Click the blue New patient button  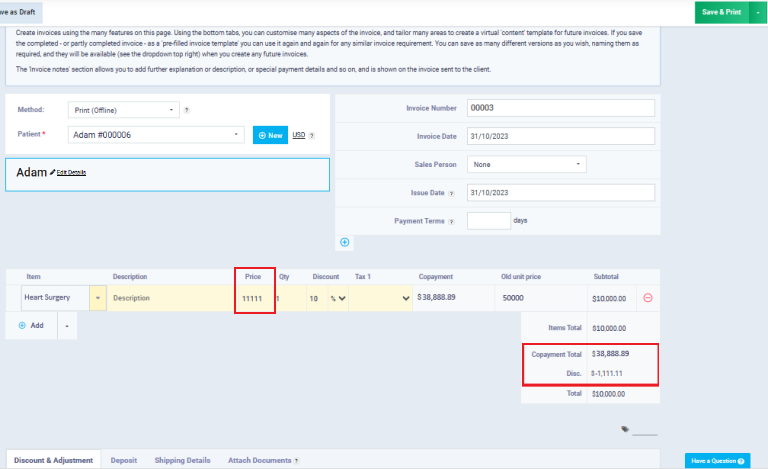[x=270, y=135]
